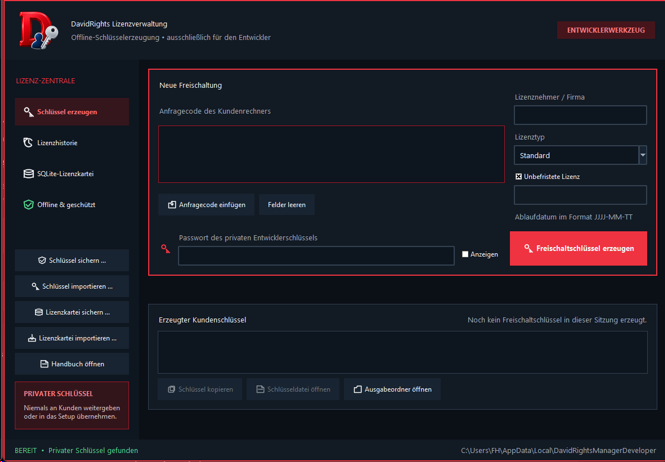Click Lizenzkartei sichern button
This screenshot has height=462, width=665.
click(x=72, y=312)
